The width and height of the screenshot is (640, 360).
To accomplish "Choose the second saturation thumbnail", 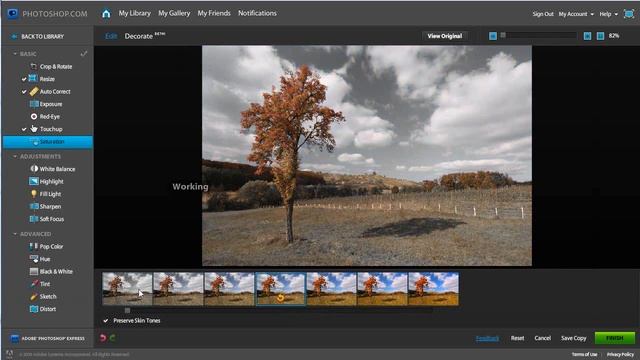I will [x=178, y=289].
